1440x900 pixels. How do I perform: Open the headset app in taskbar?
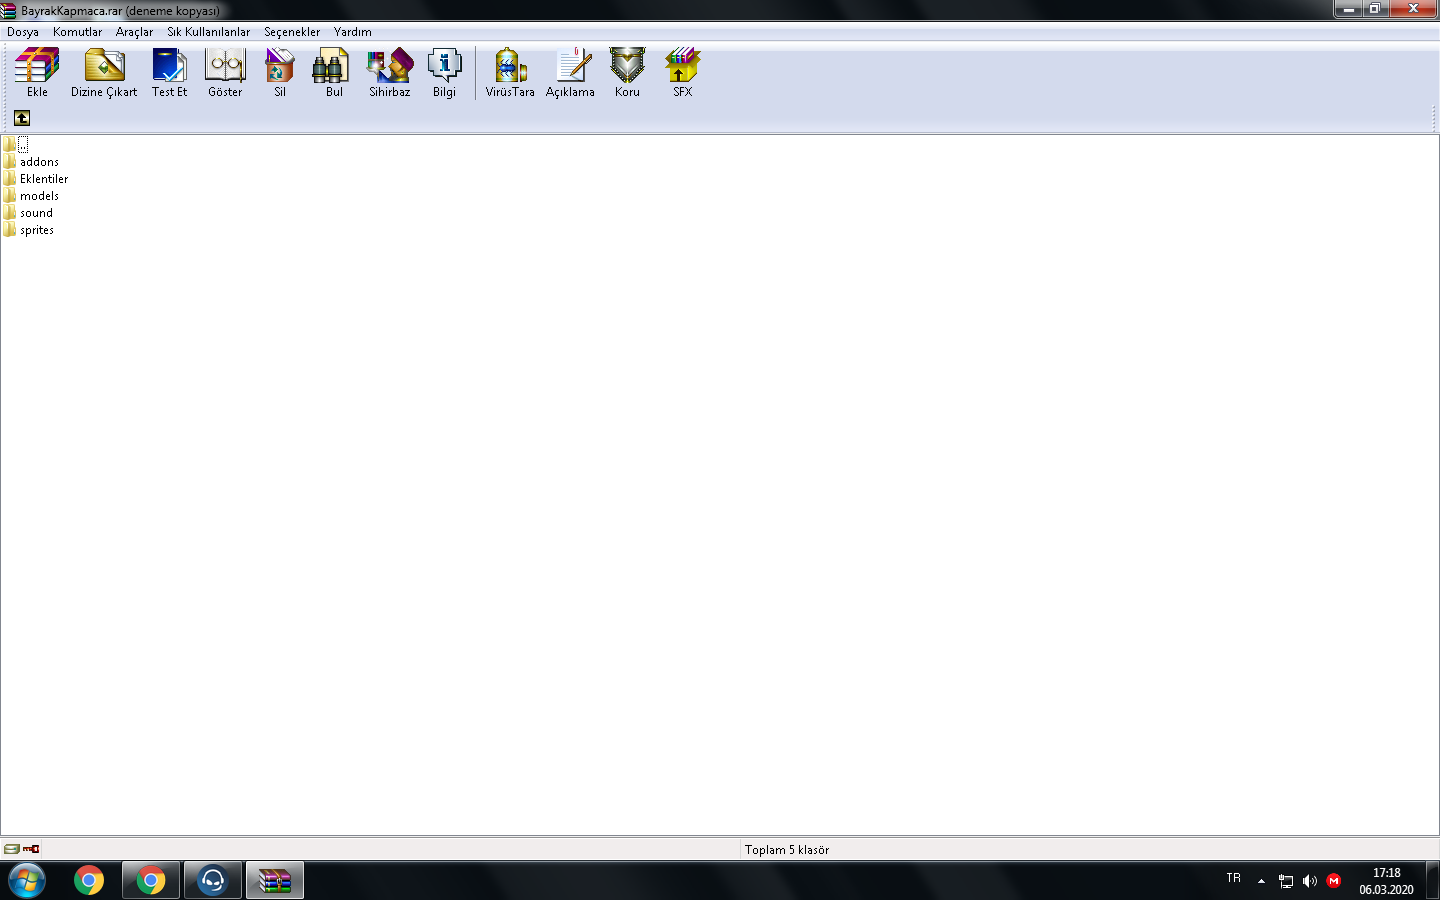[x=213, y=881]
